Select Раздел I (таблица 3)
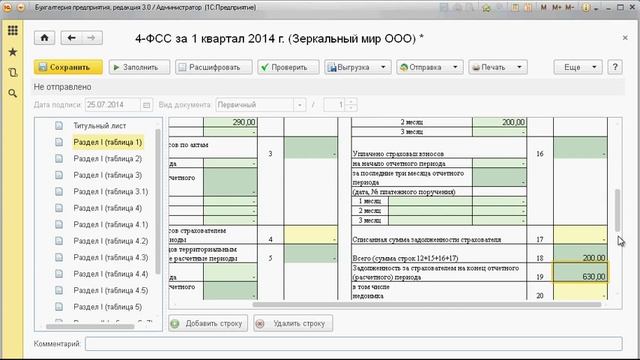640x360 pixels. (x=108, y=175)
